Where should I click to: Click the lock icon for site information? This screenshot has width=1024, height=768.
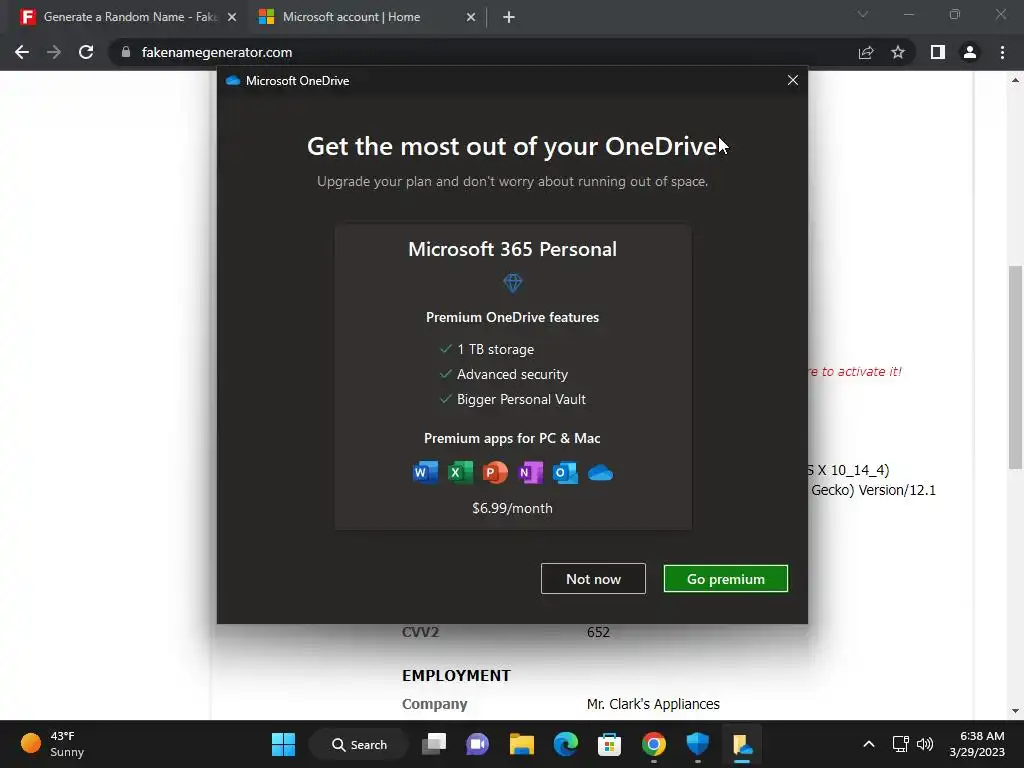(125, 52)
